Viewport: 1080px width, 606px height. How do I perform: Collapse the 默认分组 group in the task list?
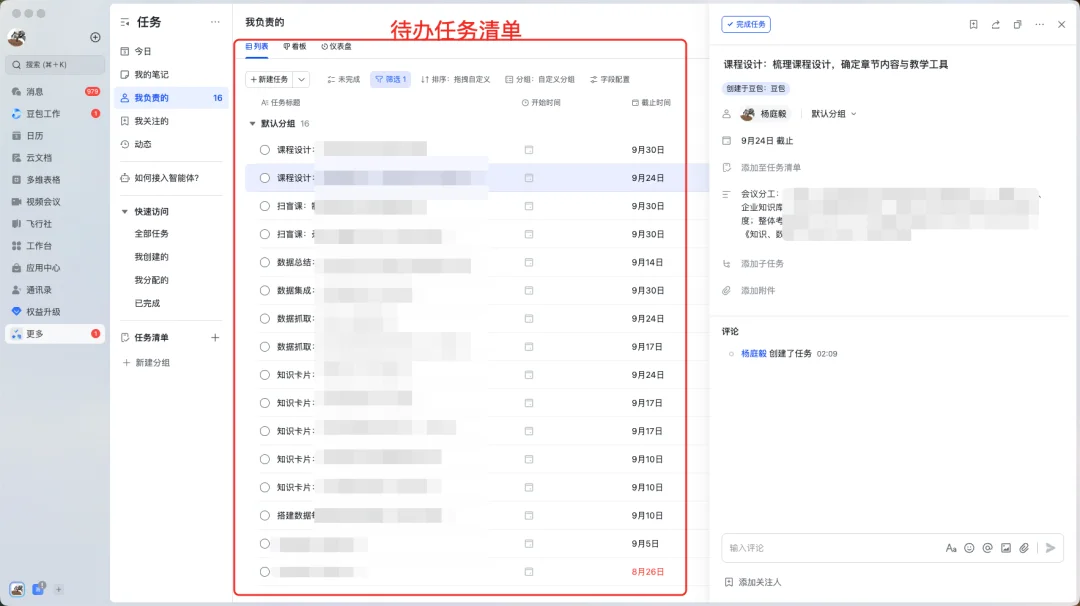click(252, 124)
